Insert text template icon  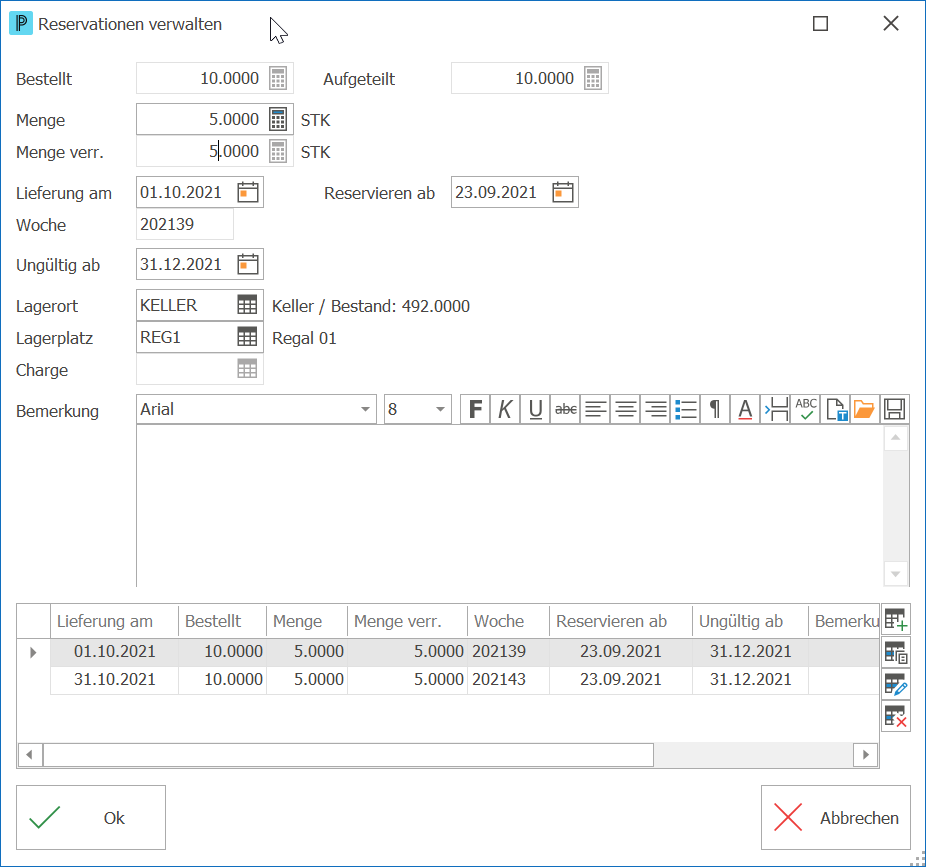click(836, 409)
